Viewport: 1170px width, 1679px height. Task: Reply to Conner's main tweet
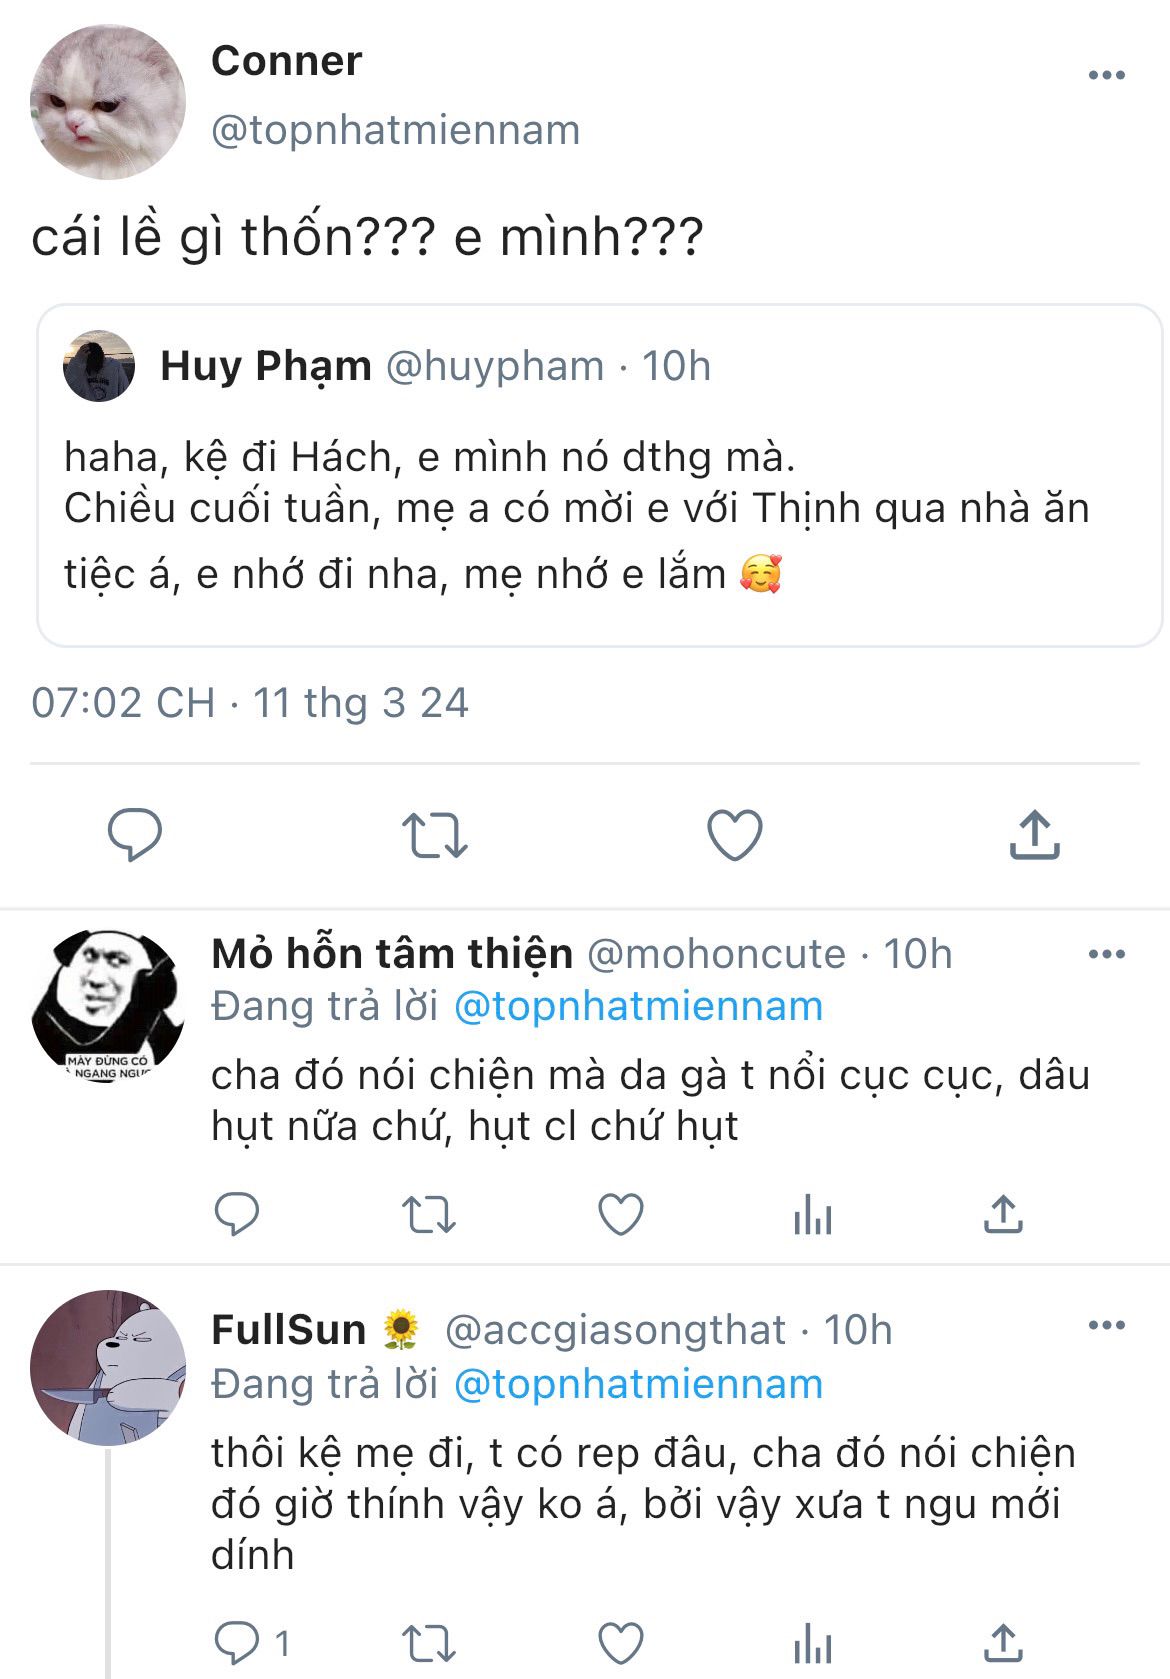[134, 835]
